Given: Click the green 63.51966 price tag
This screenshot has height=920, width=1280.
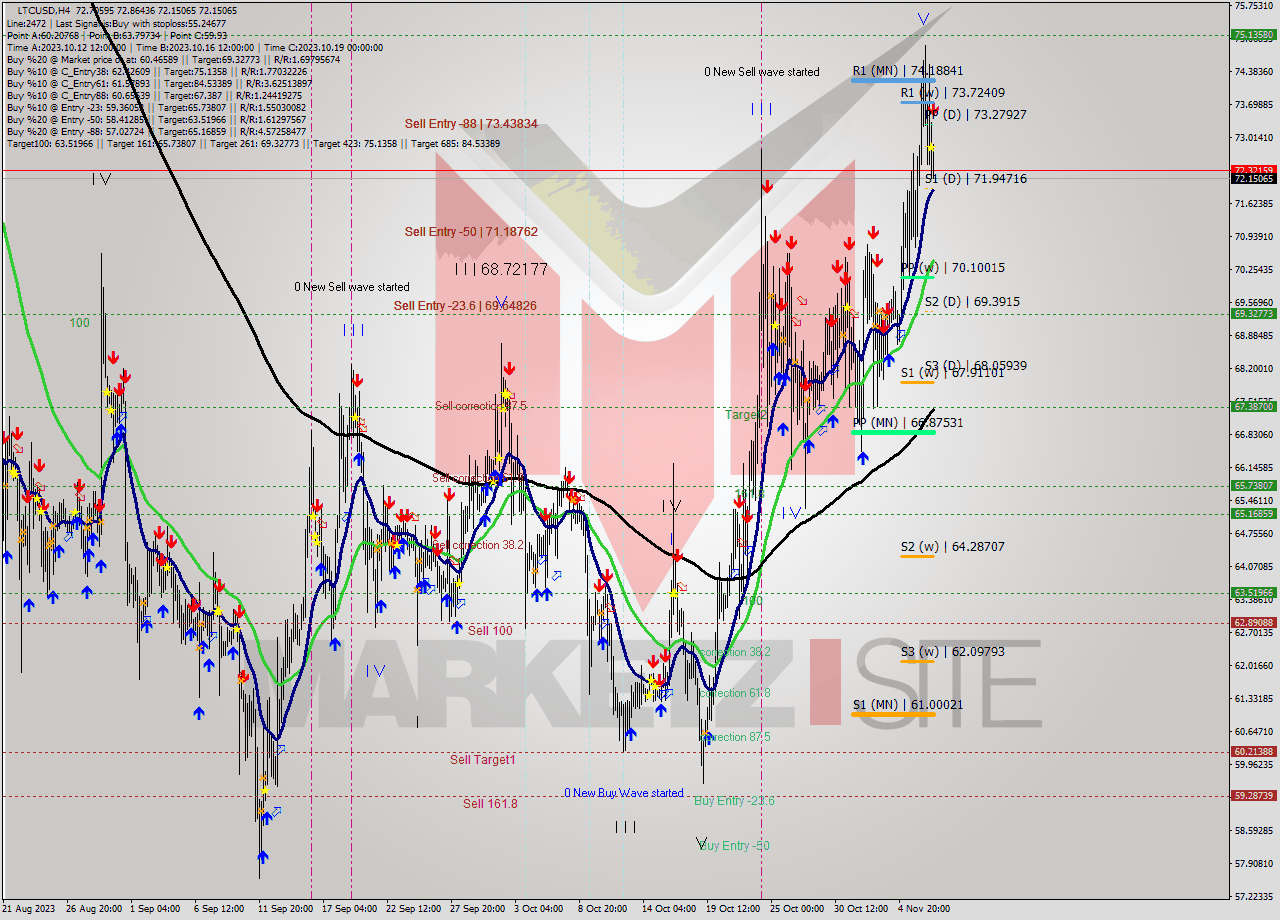Looking at the screenshot, I should point(1253,592).
